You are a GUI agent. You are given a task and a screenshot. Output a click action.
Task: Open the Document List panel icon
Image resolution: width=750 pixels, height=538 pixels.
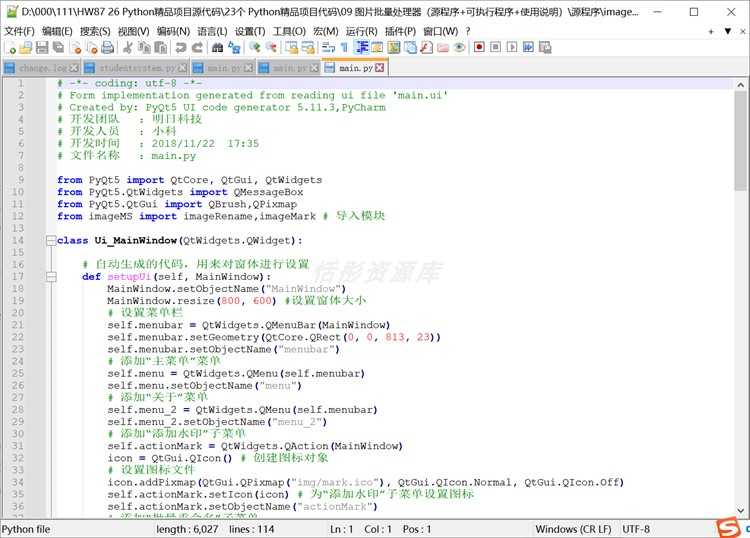(410, 47)
